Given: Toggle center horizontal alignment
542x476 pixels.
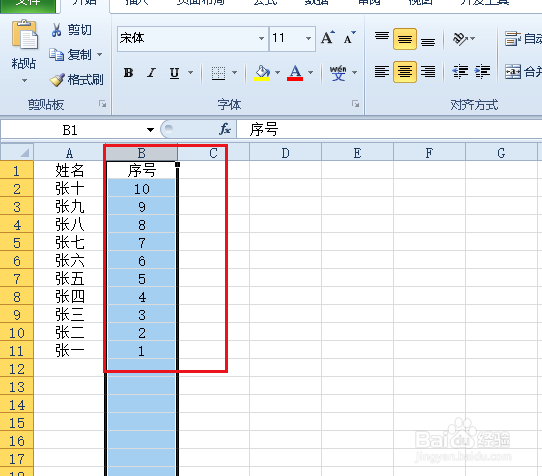Looking at the screenshot, I should point(405,72).
